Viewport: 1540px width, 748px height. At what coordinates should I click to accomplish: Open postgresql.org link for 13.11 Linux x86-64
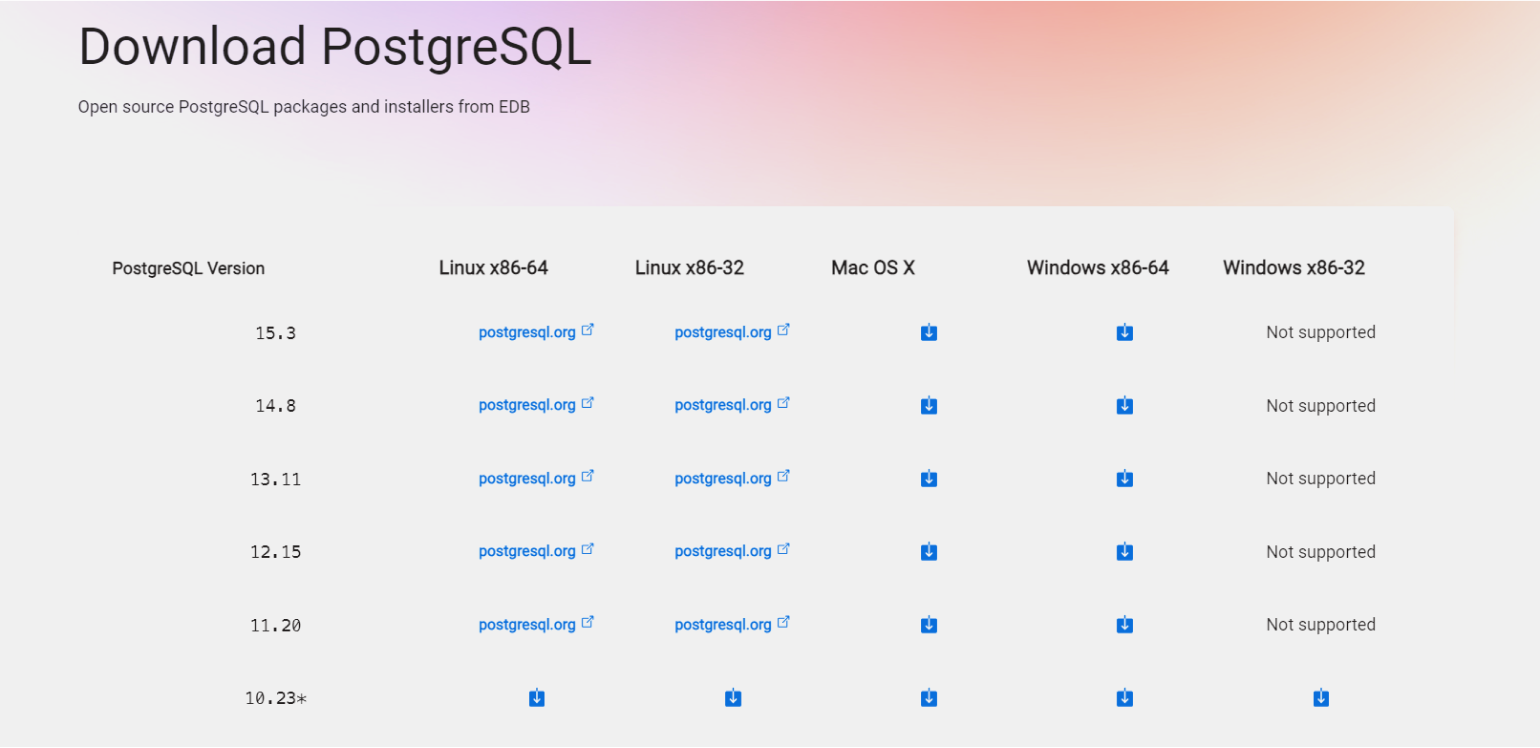click(x=536, y=478)
